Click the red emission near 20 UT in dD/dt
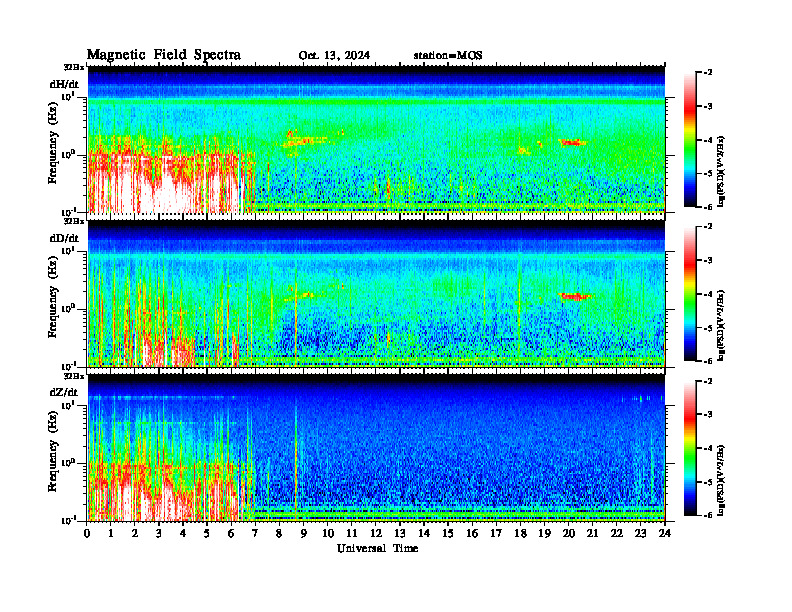 click(x=575, y=296)
